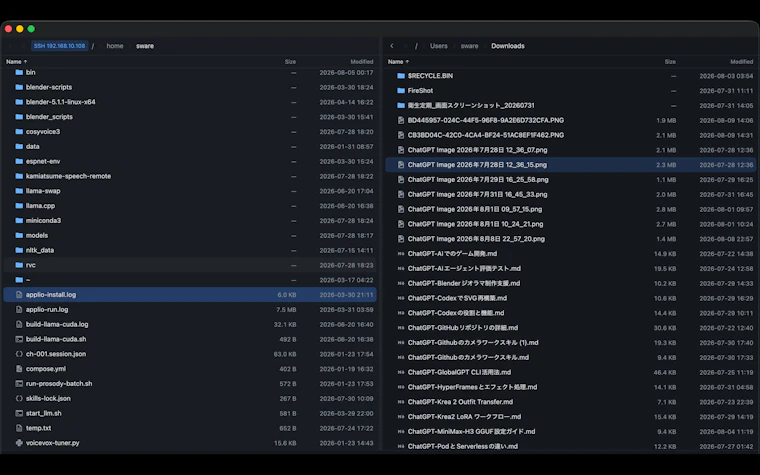Navigate to the home breadcrumb
This screenshot has width=760, height=475.
point(115,46)
